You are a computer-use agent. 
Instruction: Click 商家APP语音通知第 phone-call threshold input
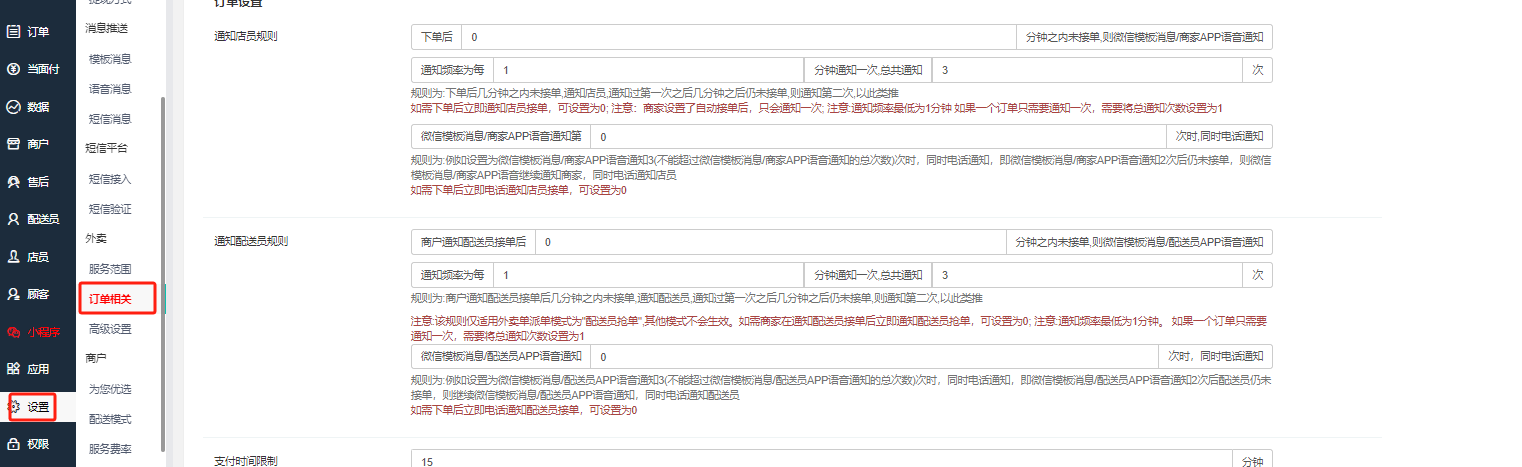point(878,137)
